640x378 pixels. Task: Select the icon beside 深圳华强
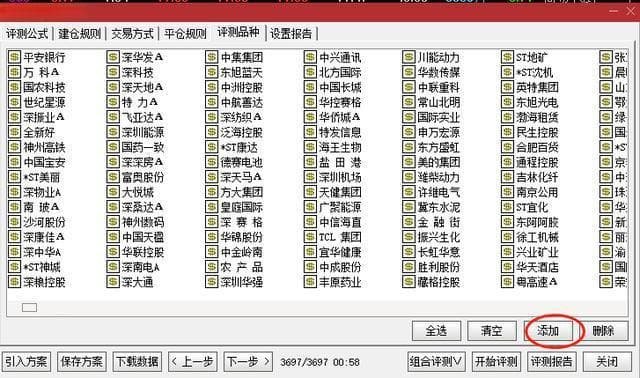click(x=212, y=282)
